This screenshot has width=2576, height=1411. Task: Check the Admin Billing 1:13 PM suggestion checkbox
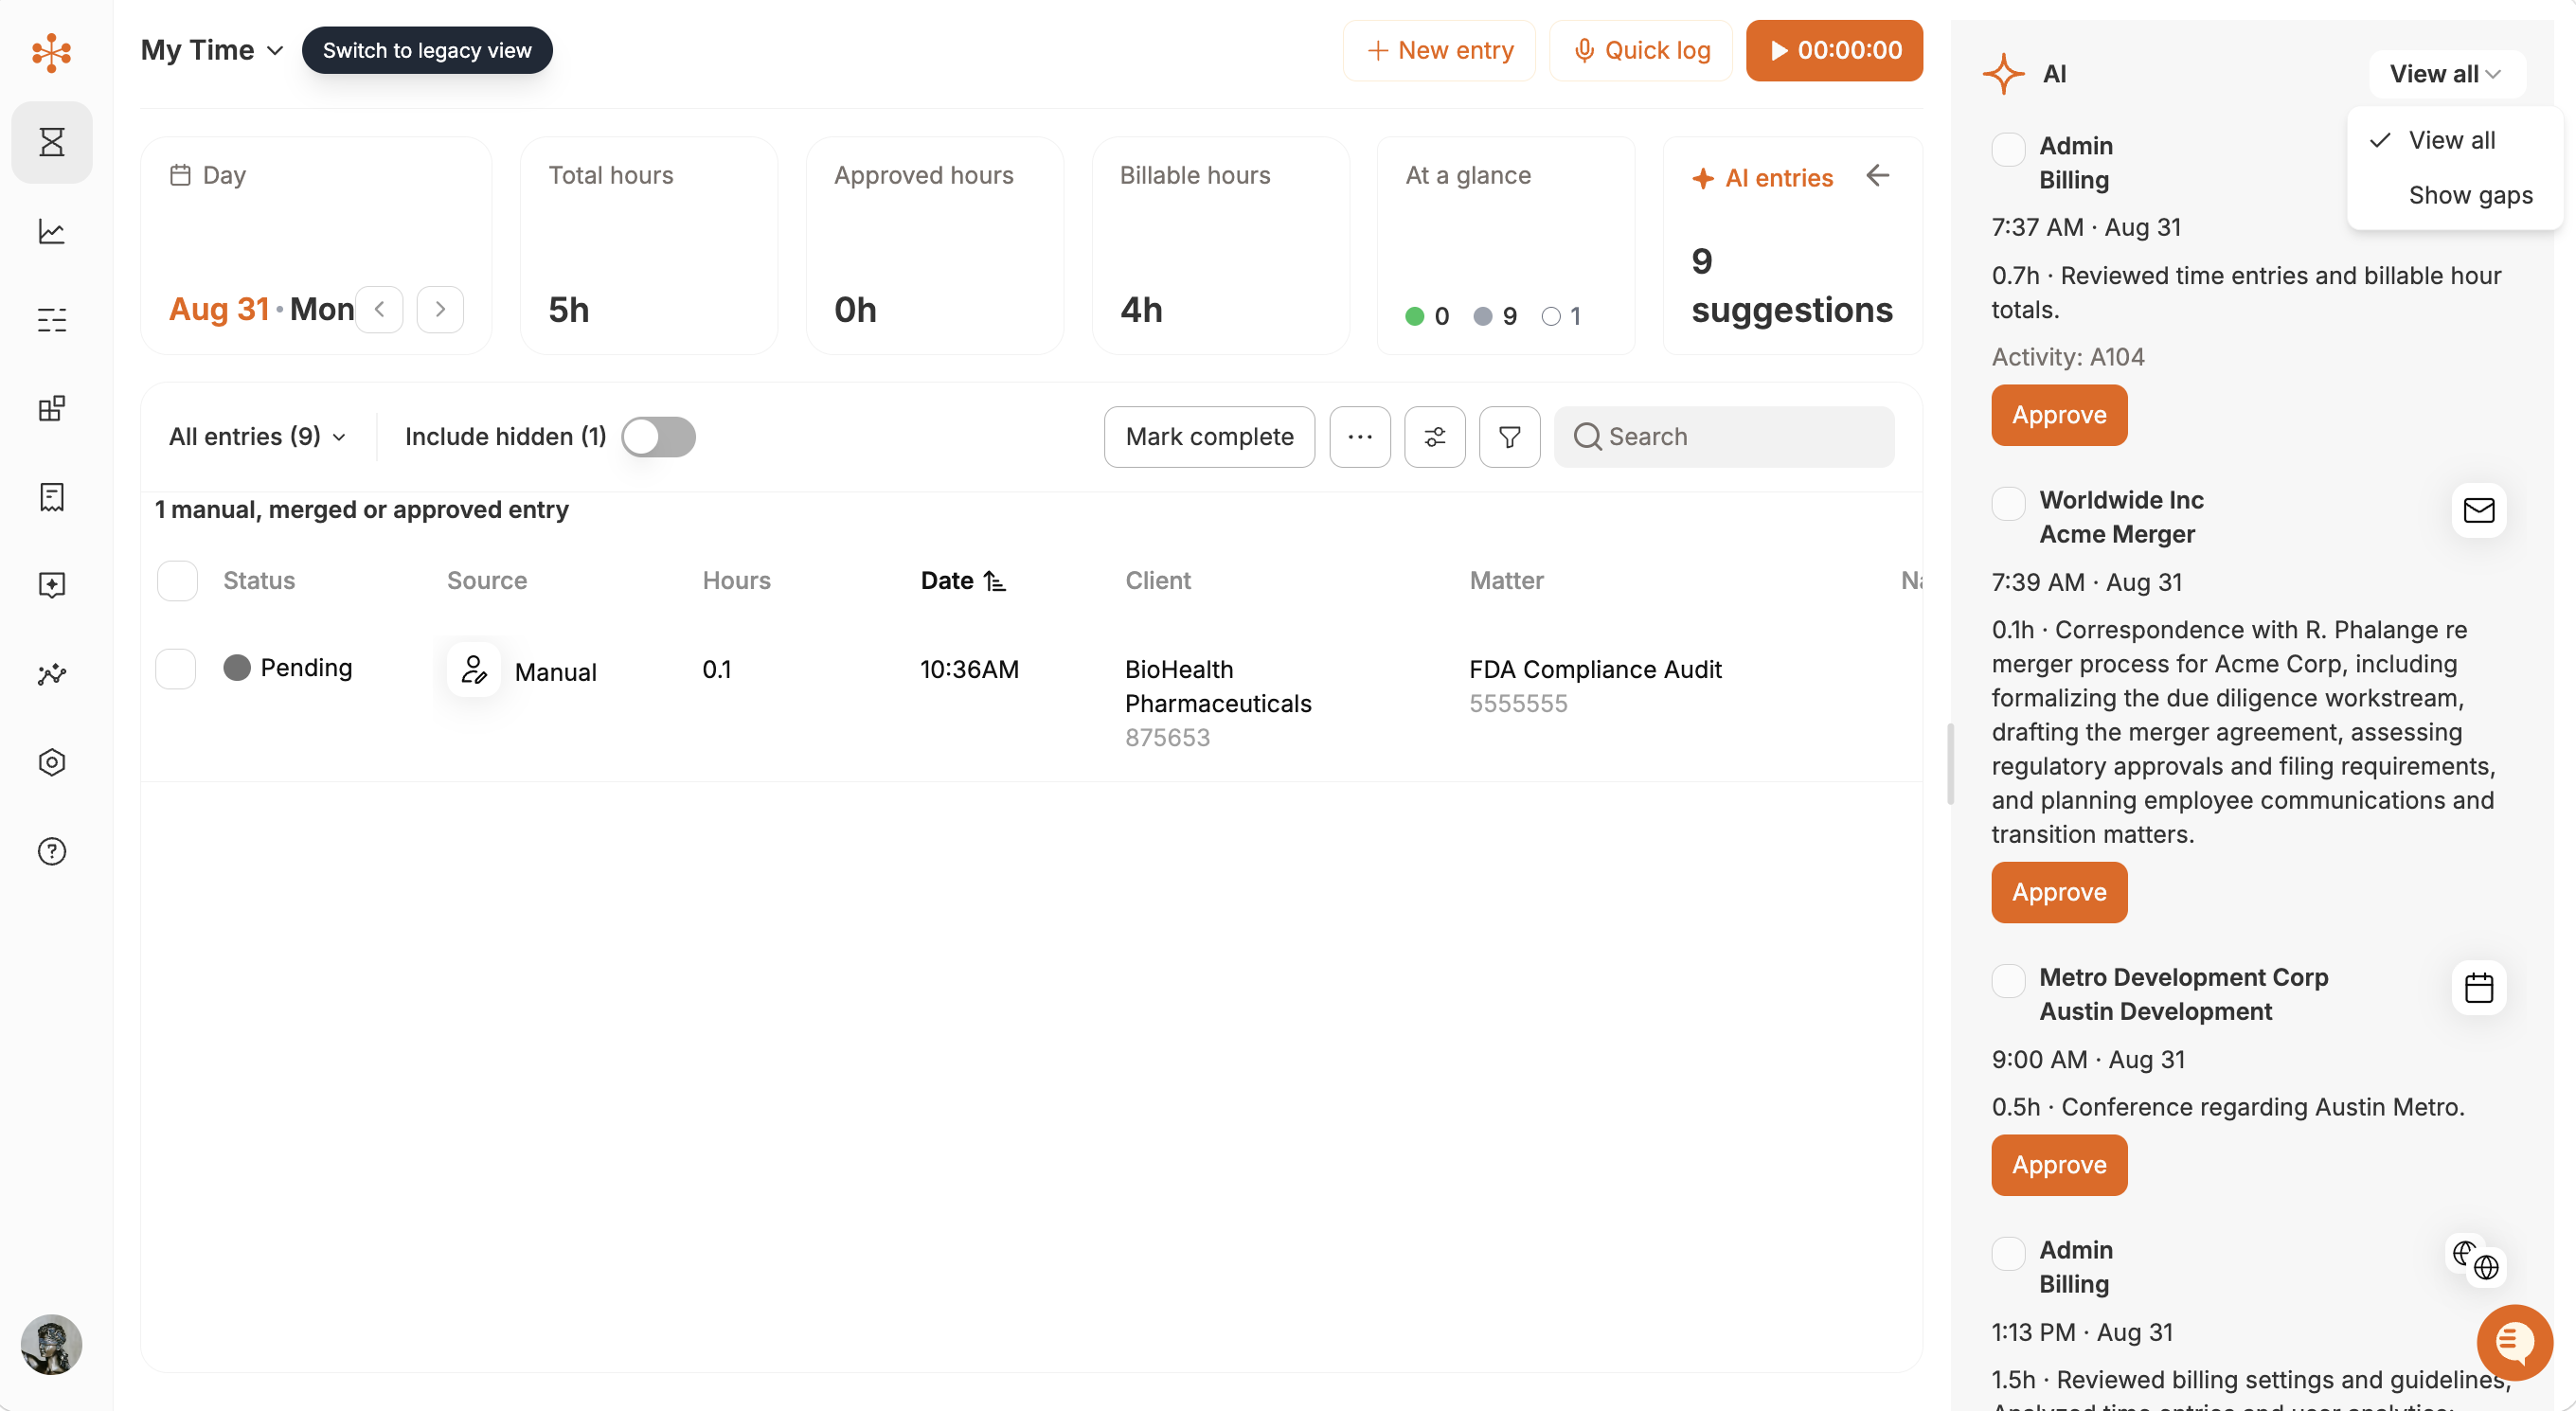(2008, 1253)
